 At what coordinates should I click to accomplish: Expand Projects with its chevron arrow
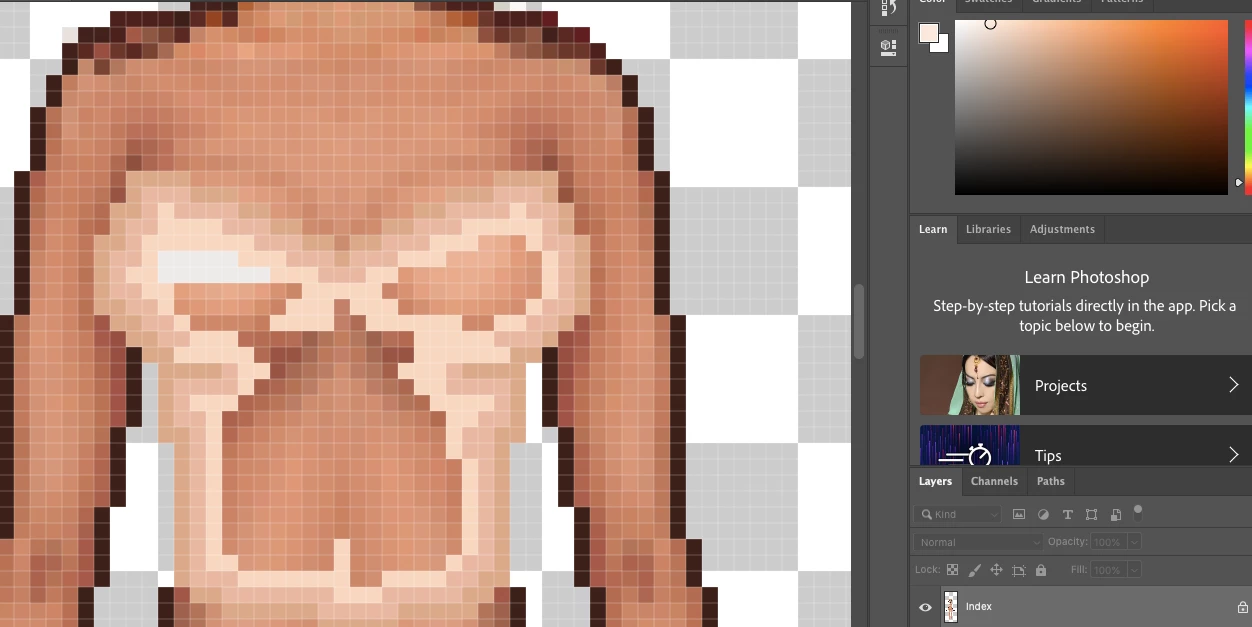click(1233, 385)
